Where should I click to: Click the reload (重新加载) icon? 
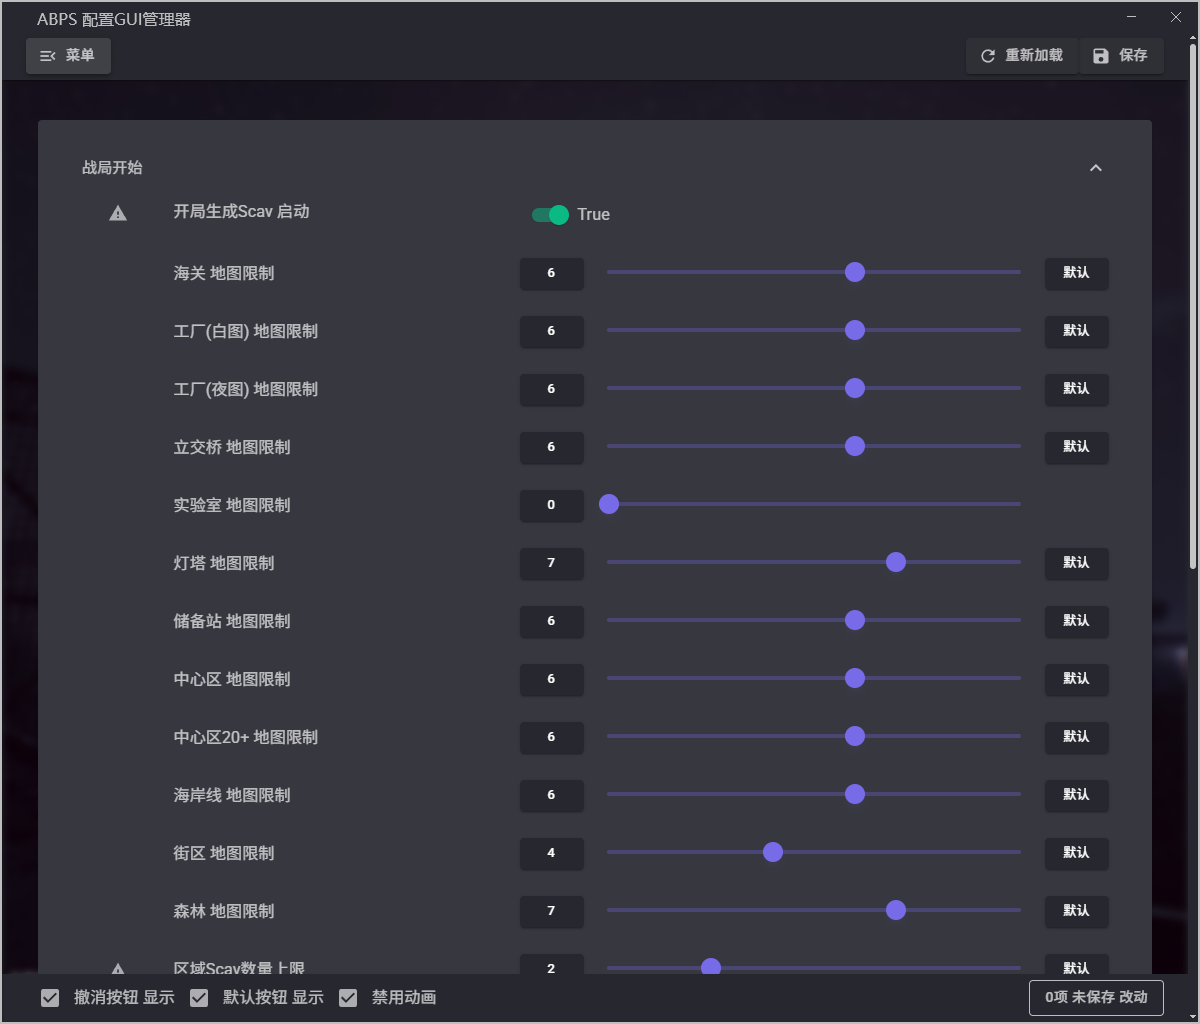[x=988, y=56]
